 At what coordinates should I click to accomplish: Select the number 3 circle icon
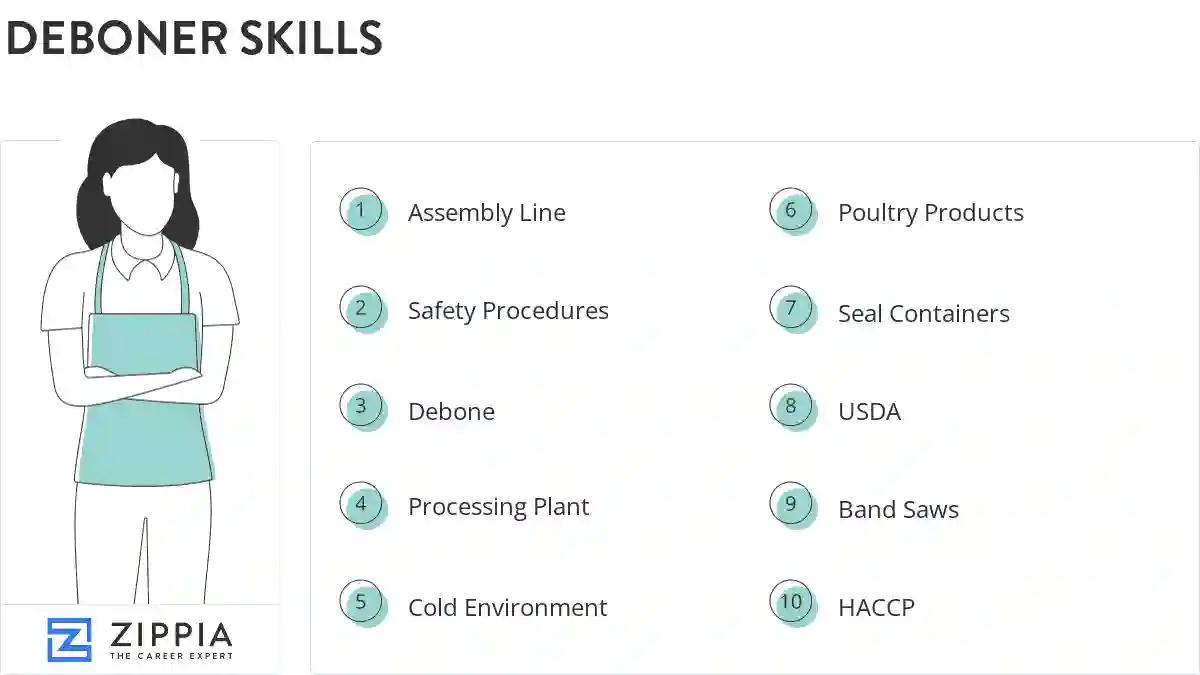click(362, 407)
